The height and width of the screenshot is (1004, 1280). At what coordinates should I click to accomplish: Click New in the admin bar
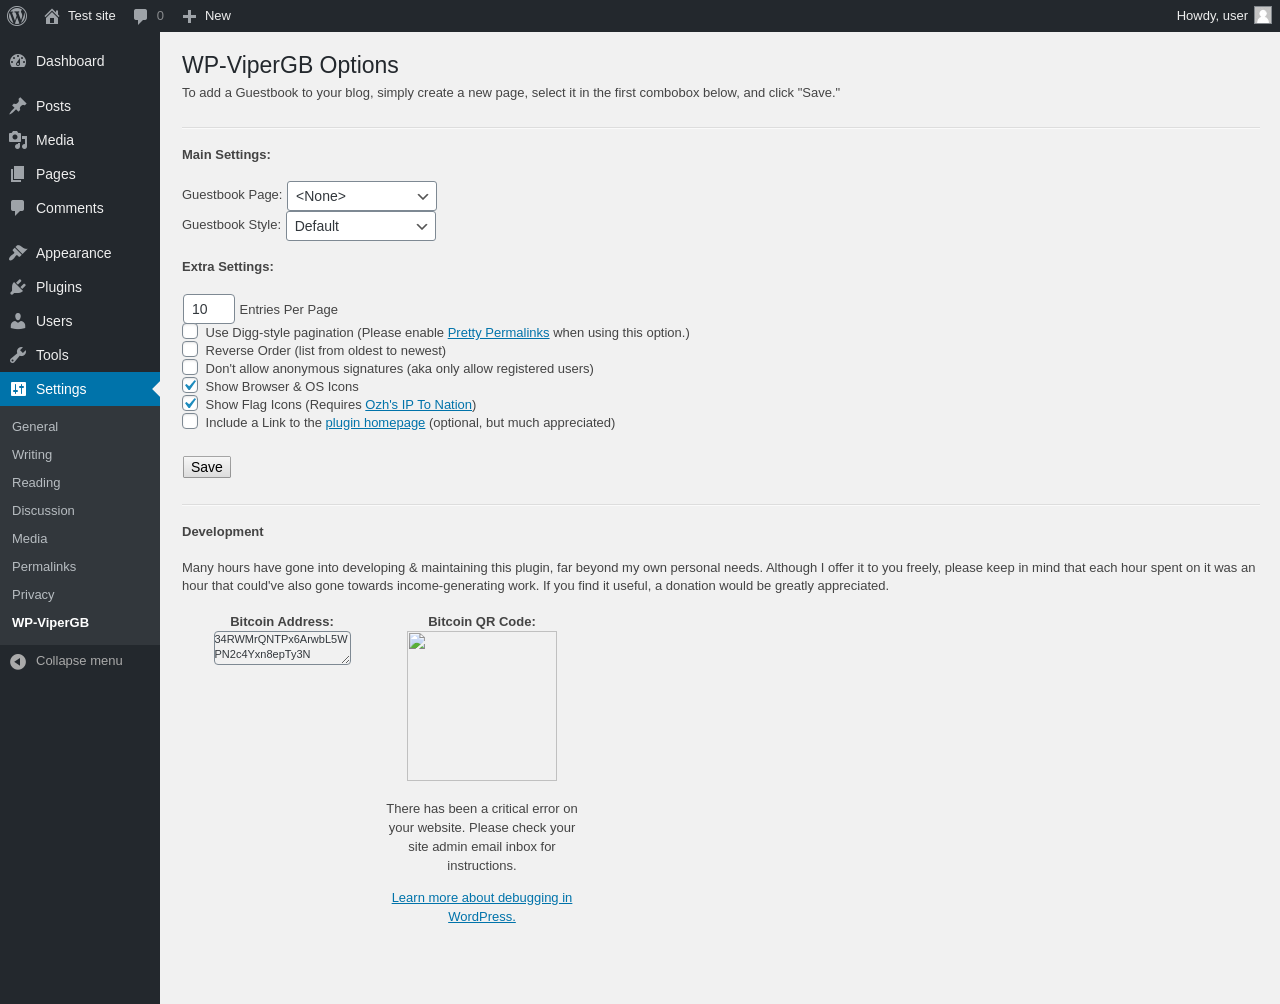coord(207,16)
